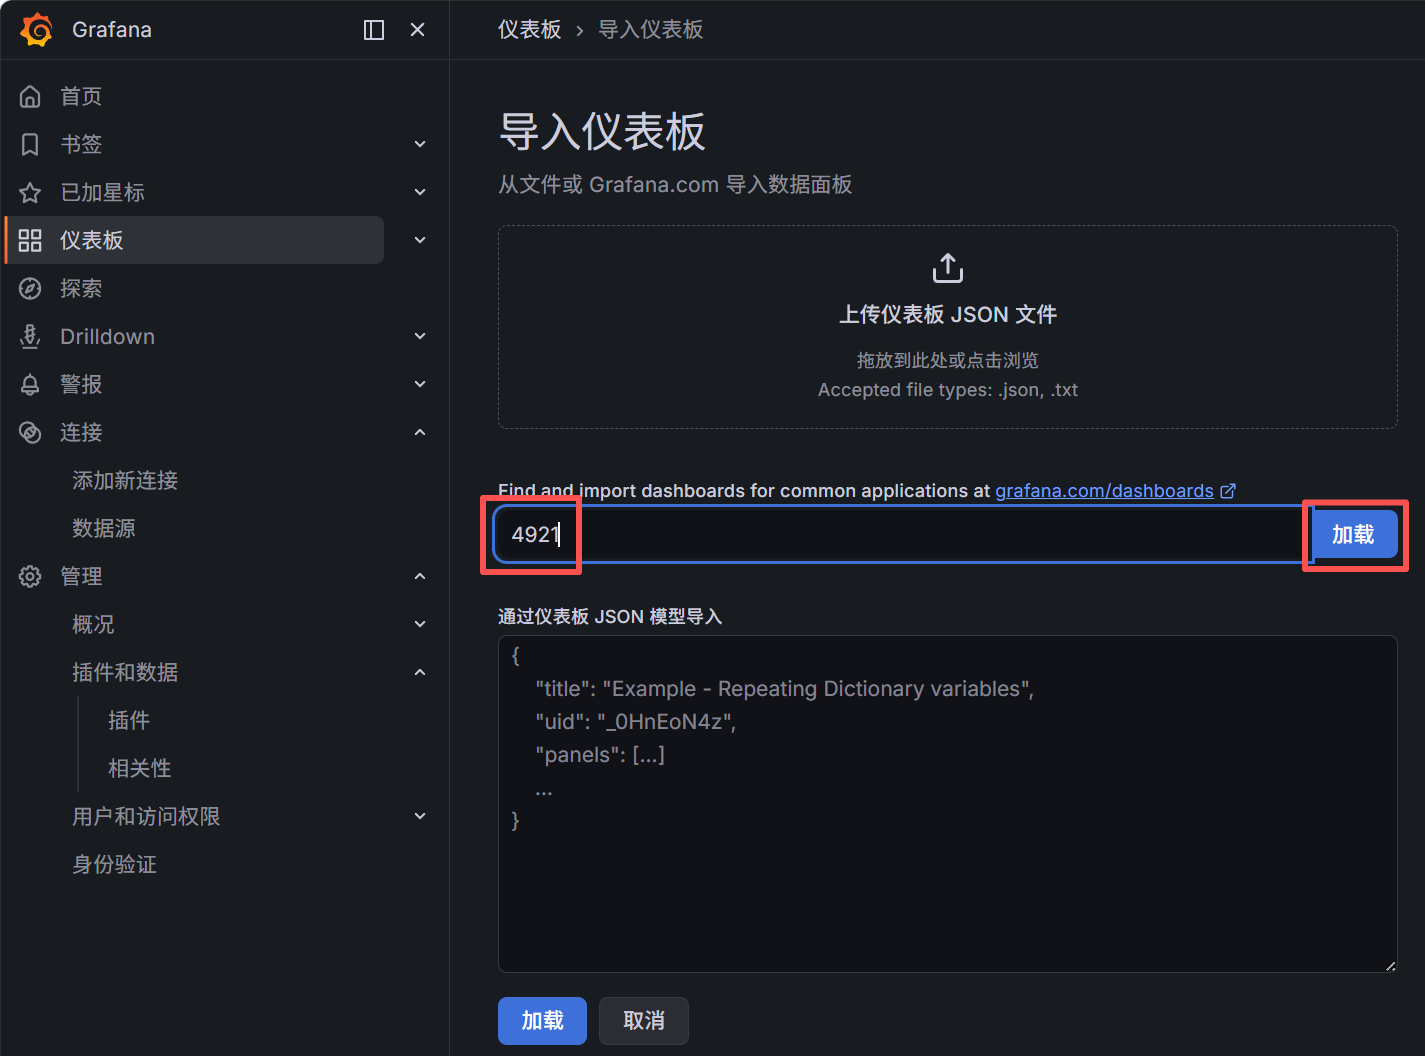Expand the 仪表板 section chevron
This screenshot has height=1056, width=1425.
point(420,240)
